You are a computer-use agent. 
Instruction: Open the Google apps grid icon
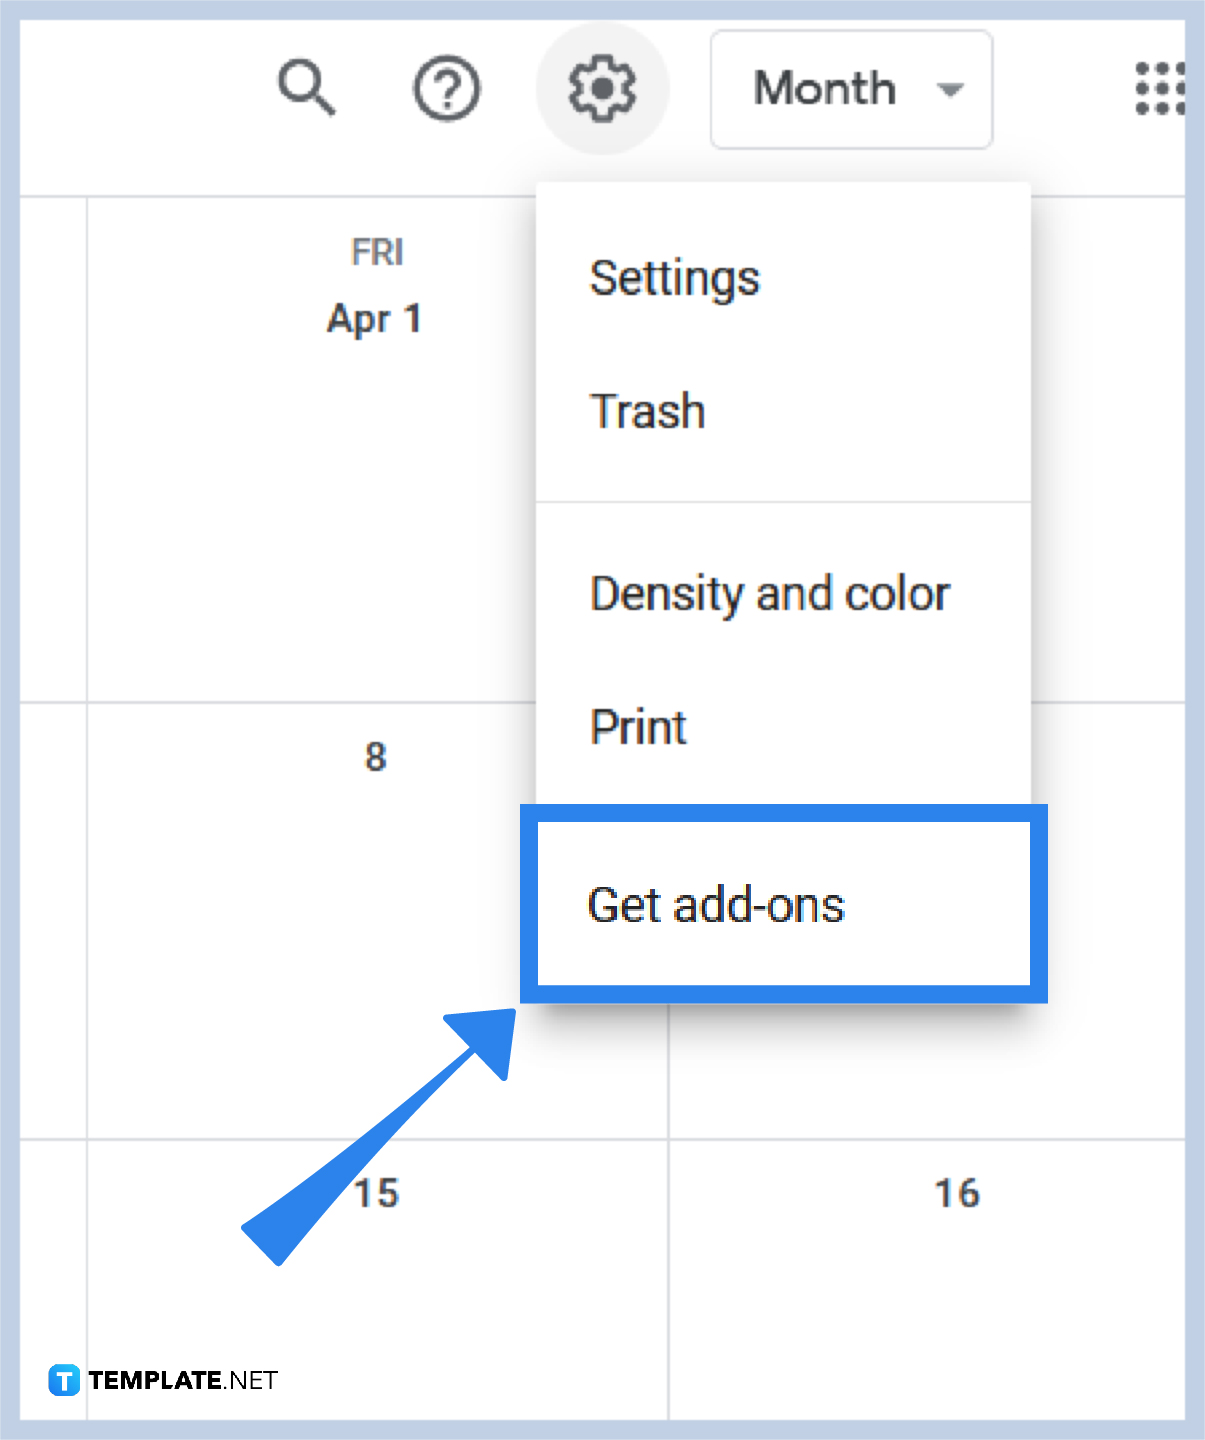[x=1160, y=89]
